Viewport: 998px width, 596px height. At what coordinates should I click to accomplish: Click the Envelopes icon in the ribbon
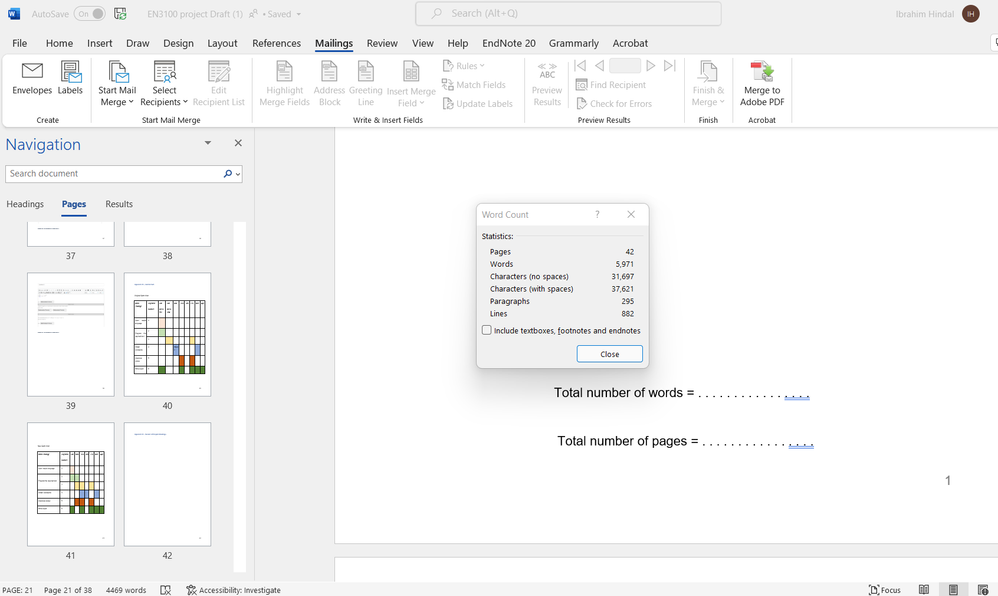tap(32, 78)
